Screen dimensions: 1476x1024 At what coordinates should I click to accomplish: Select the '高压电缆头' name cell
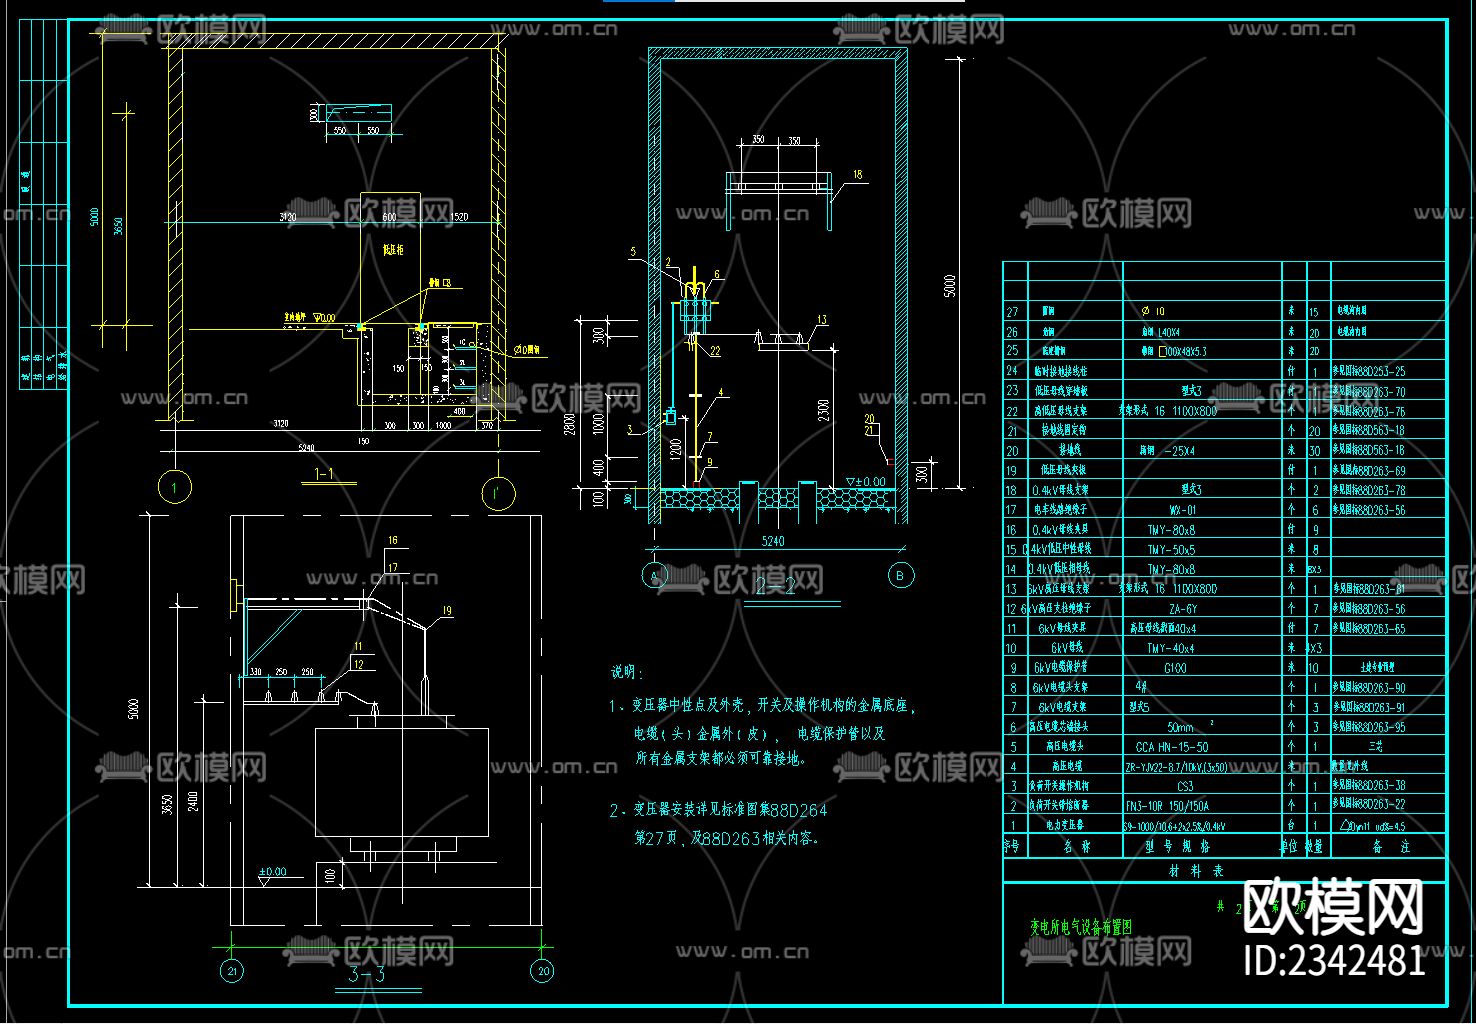1065,747
